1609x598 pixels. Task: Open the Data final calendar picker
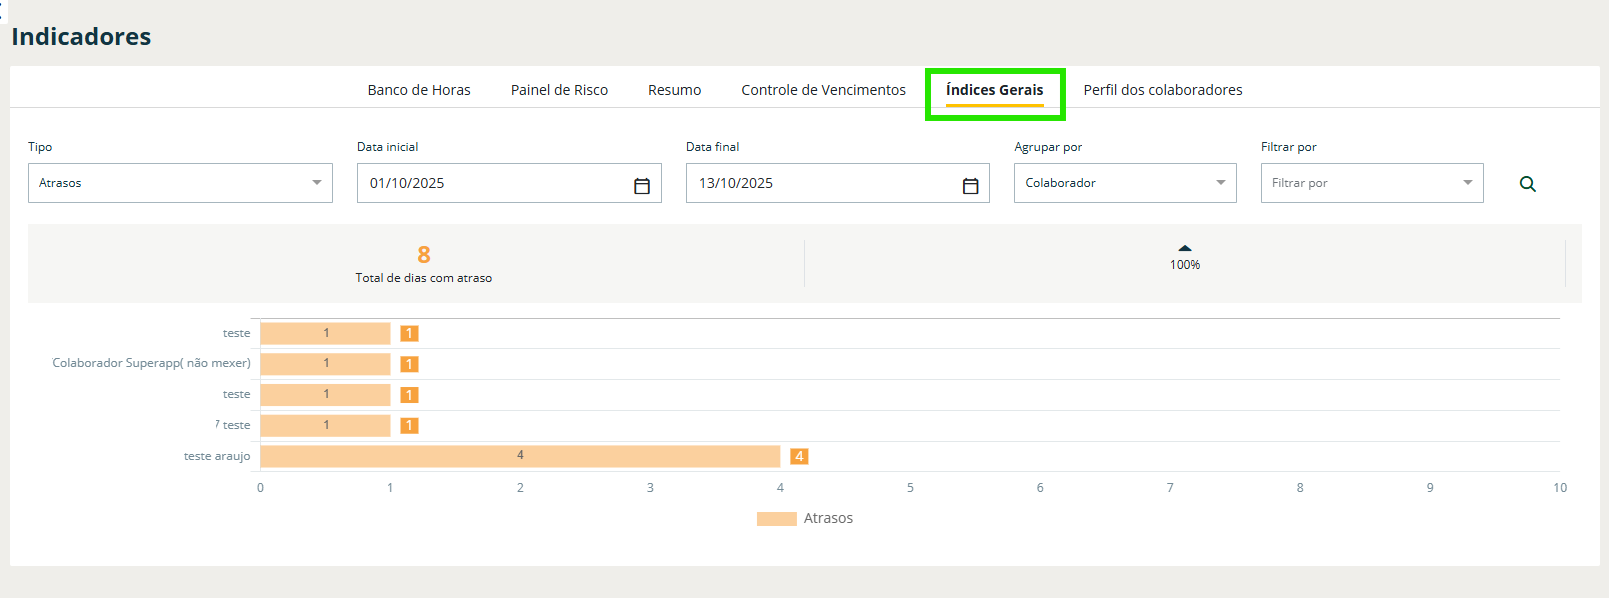(970, 185)
